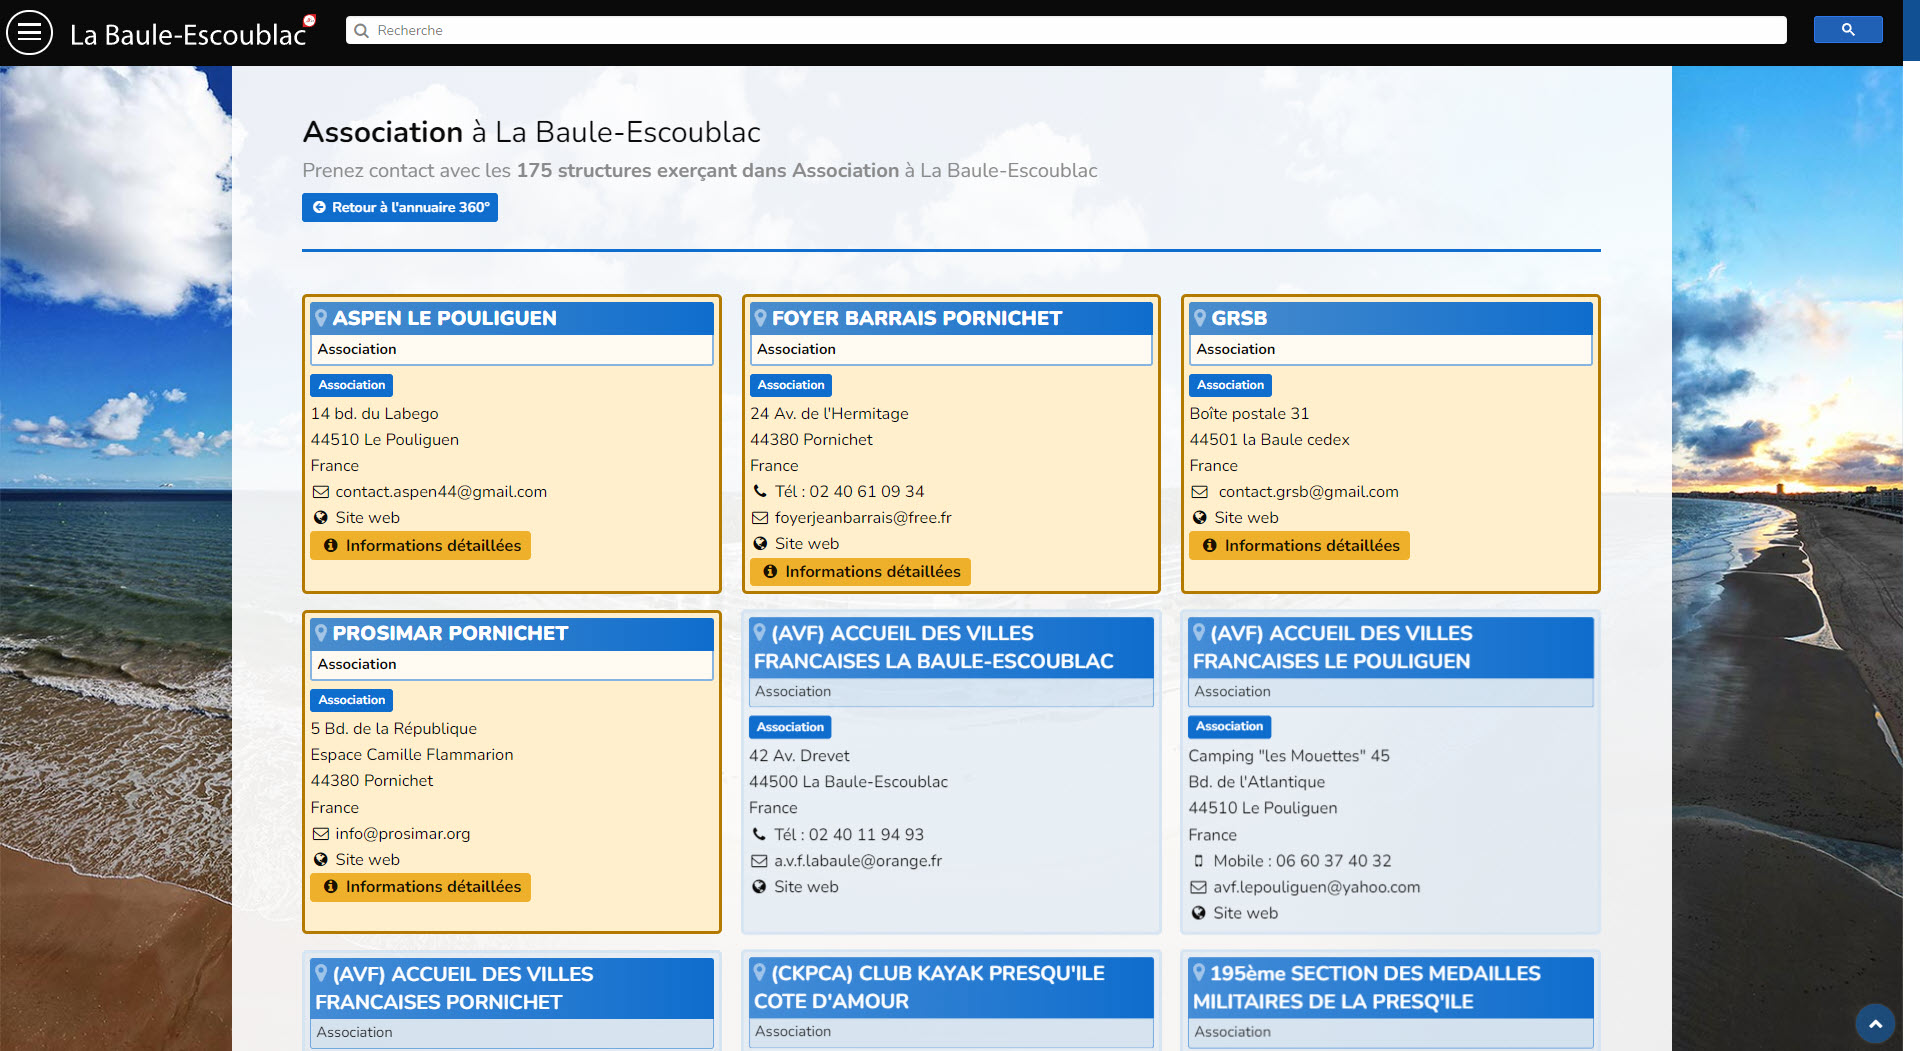Image resolution: width=1920 pixels, height=1051 pixels.
Task: Click map pin icon beside ASPEN LE POULIGUEN
Action: click(x=321, y=318)
